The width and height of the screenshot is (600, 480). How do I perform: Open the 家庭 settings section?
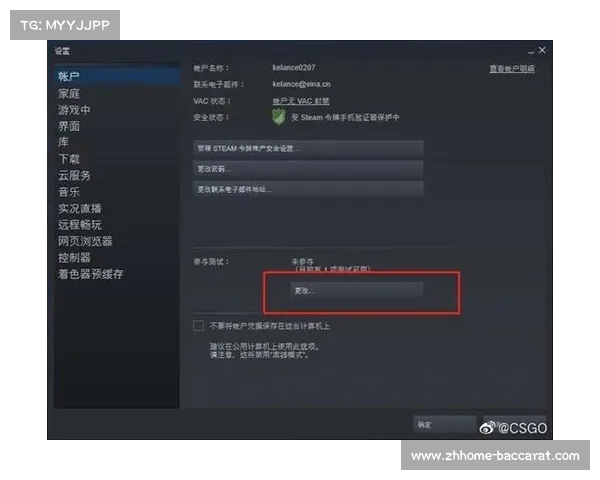click(69, 94)
